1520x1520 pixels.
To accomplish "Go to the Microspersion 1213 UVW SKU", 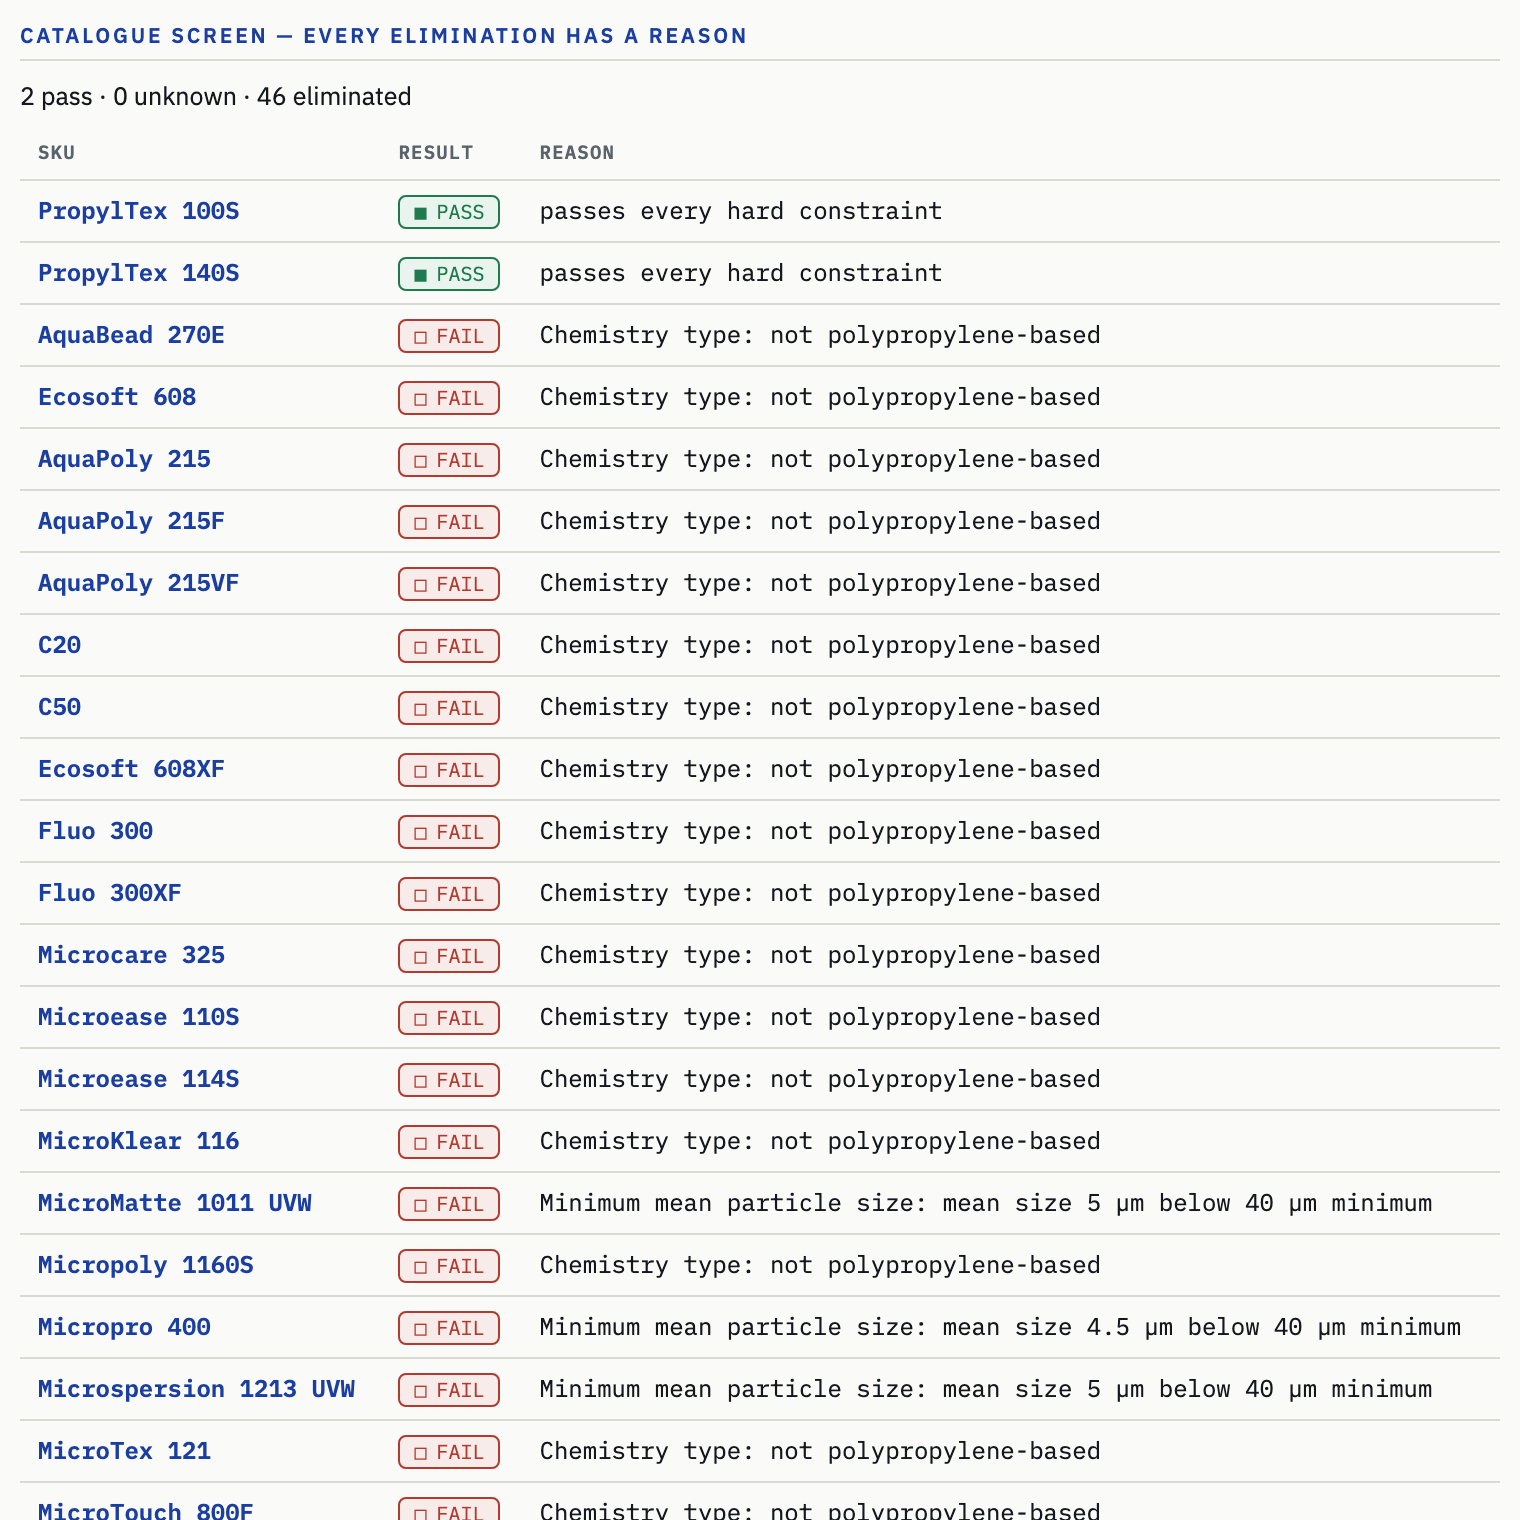I will click(196, 1389).
